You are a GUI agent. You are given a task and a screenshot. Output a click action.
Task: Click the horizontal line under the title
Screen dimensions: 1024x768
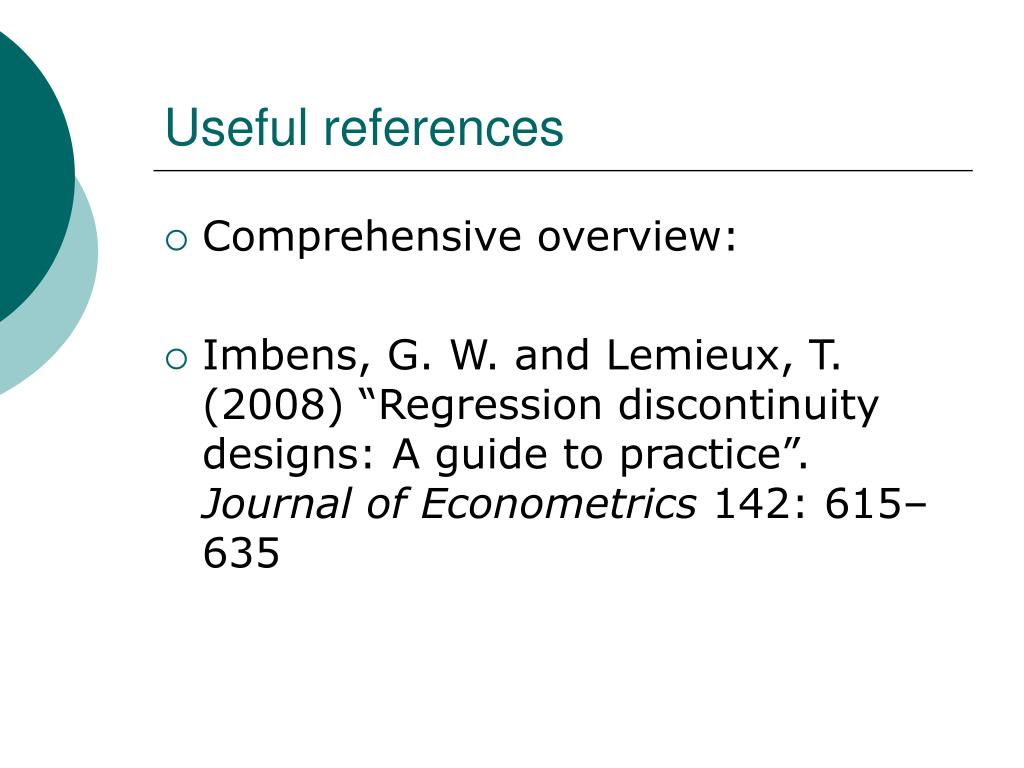coord(563,170)
